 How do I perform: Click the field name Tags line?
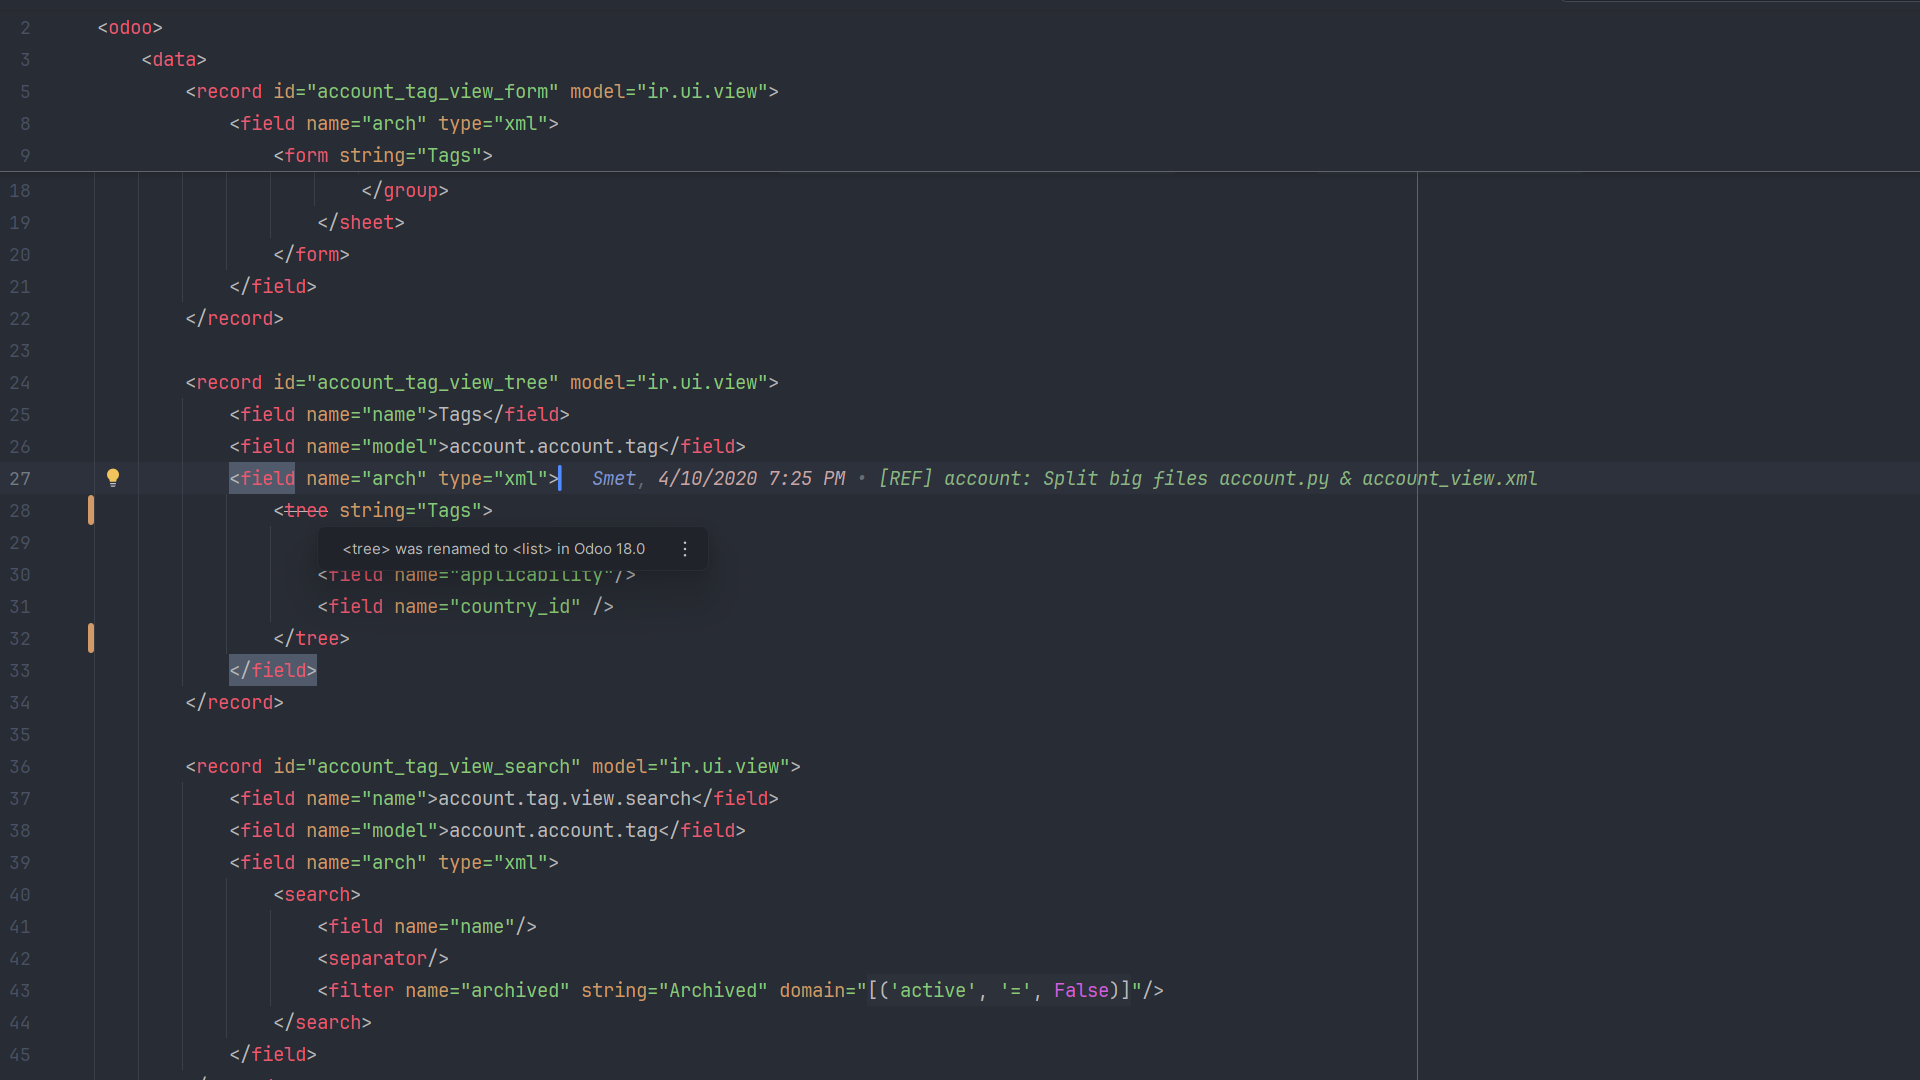[x=399, y=415]
